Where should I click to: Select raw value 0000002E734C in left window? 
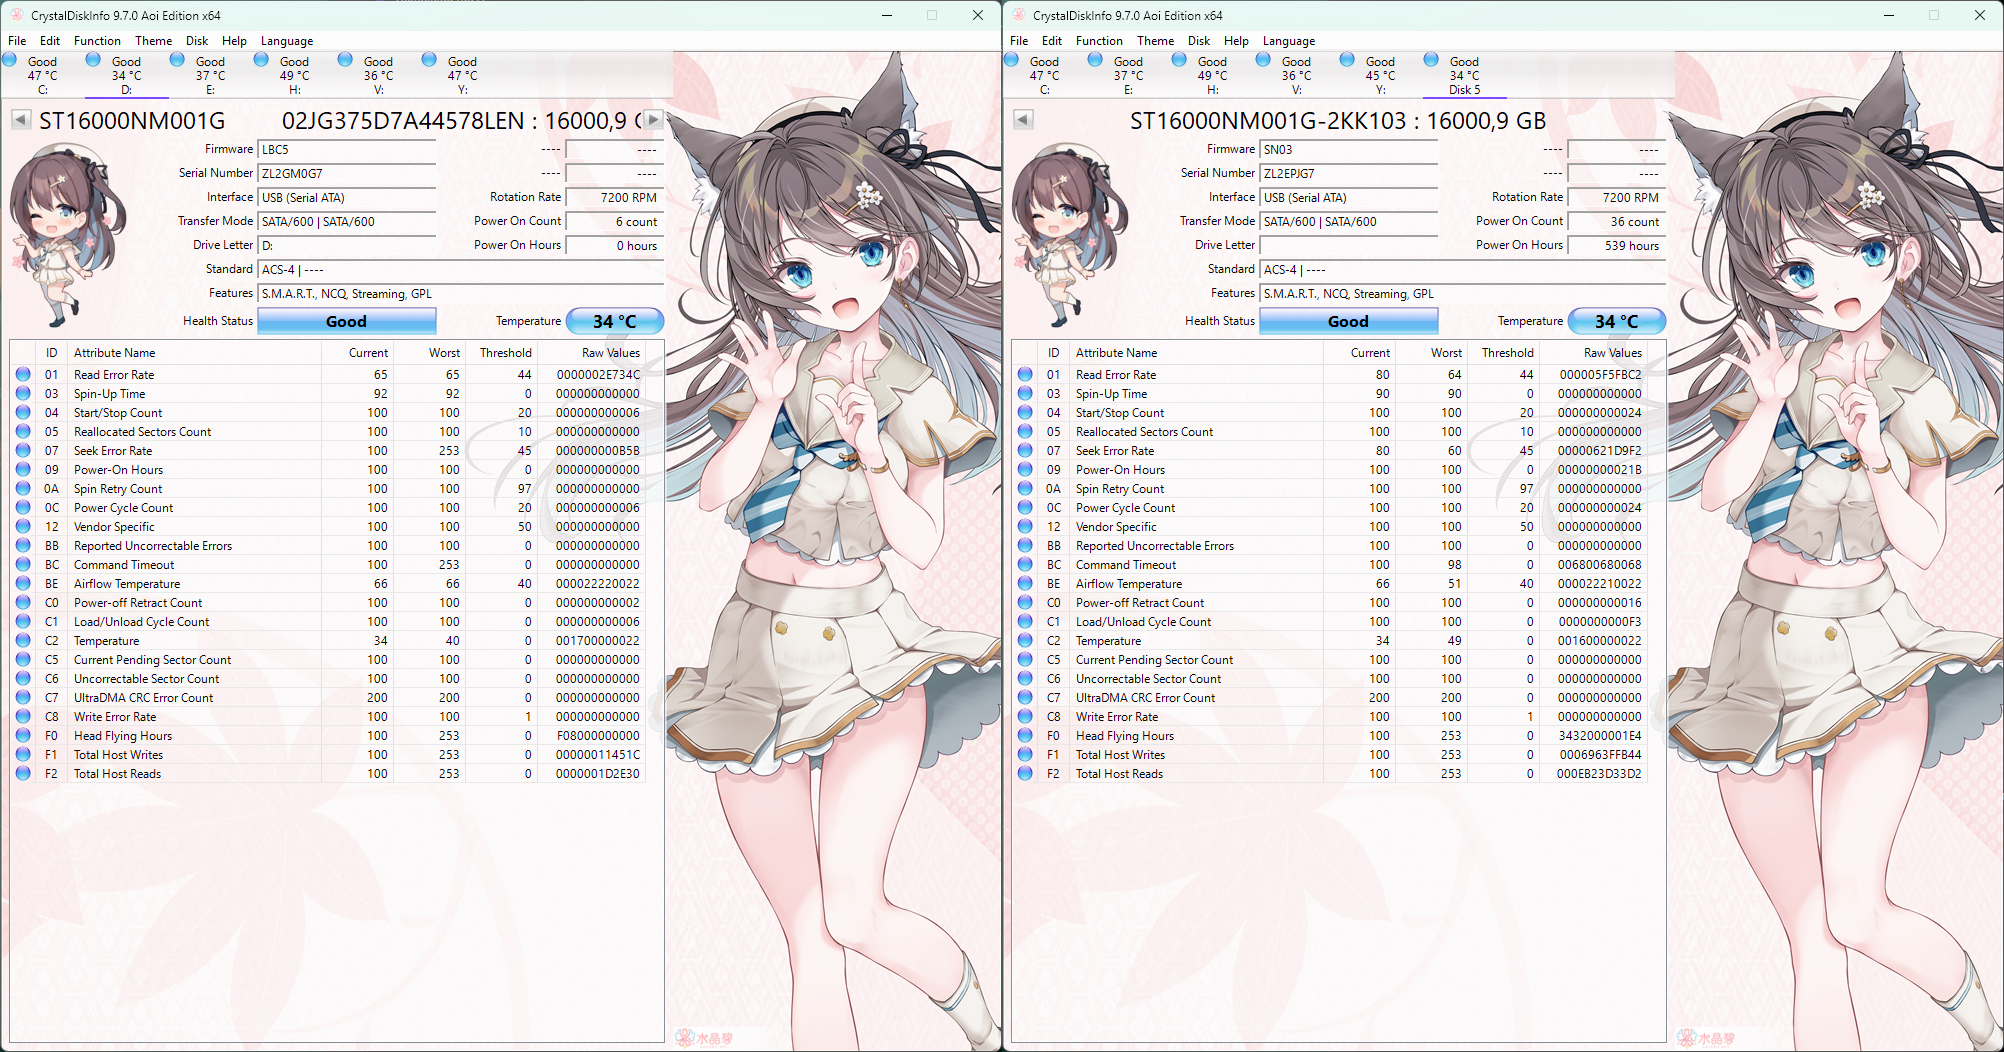(x=598, y=375)
